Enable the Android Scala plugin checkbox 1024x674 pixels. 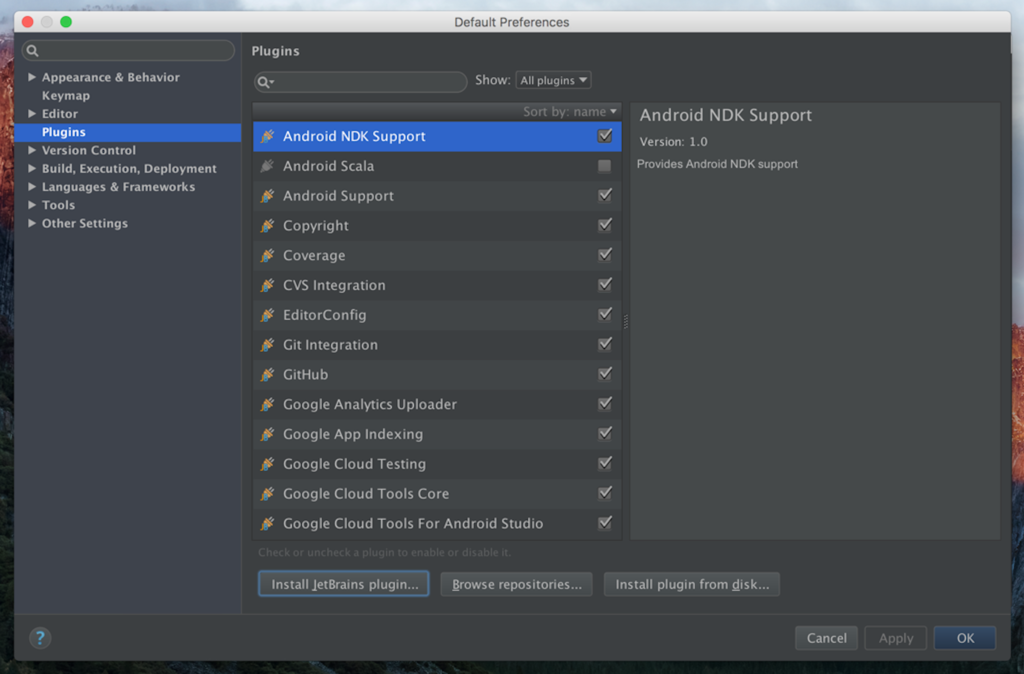click(605, 166)
